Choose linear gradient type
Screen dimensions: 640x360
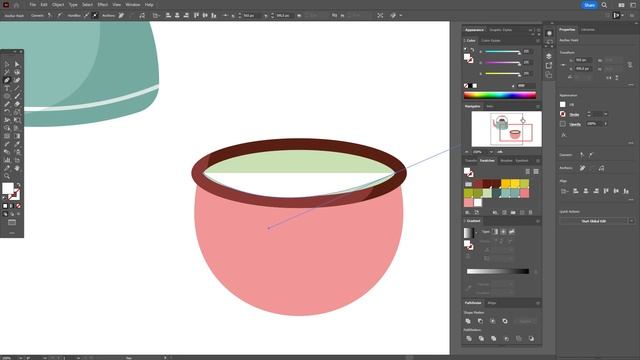tap(495, 231)
